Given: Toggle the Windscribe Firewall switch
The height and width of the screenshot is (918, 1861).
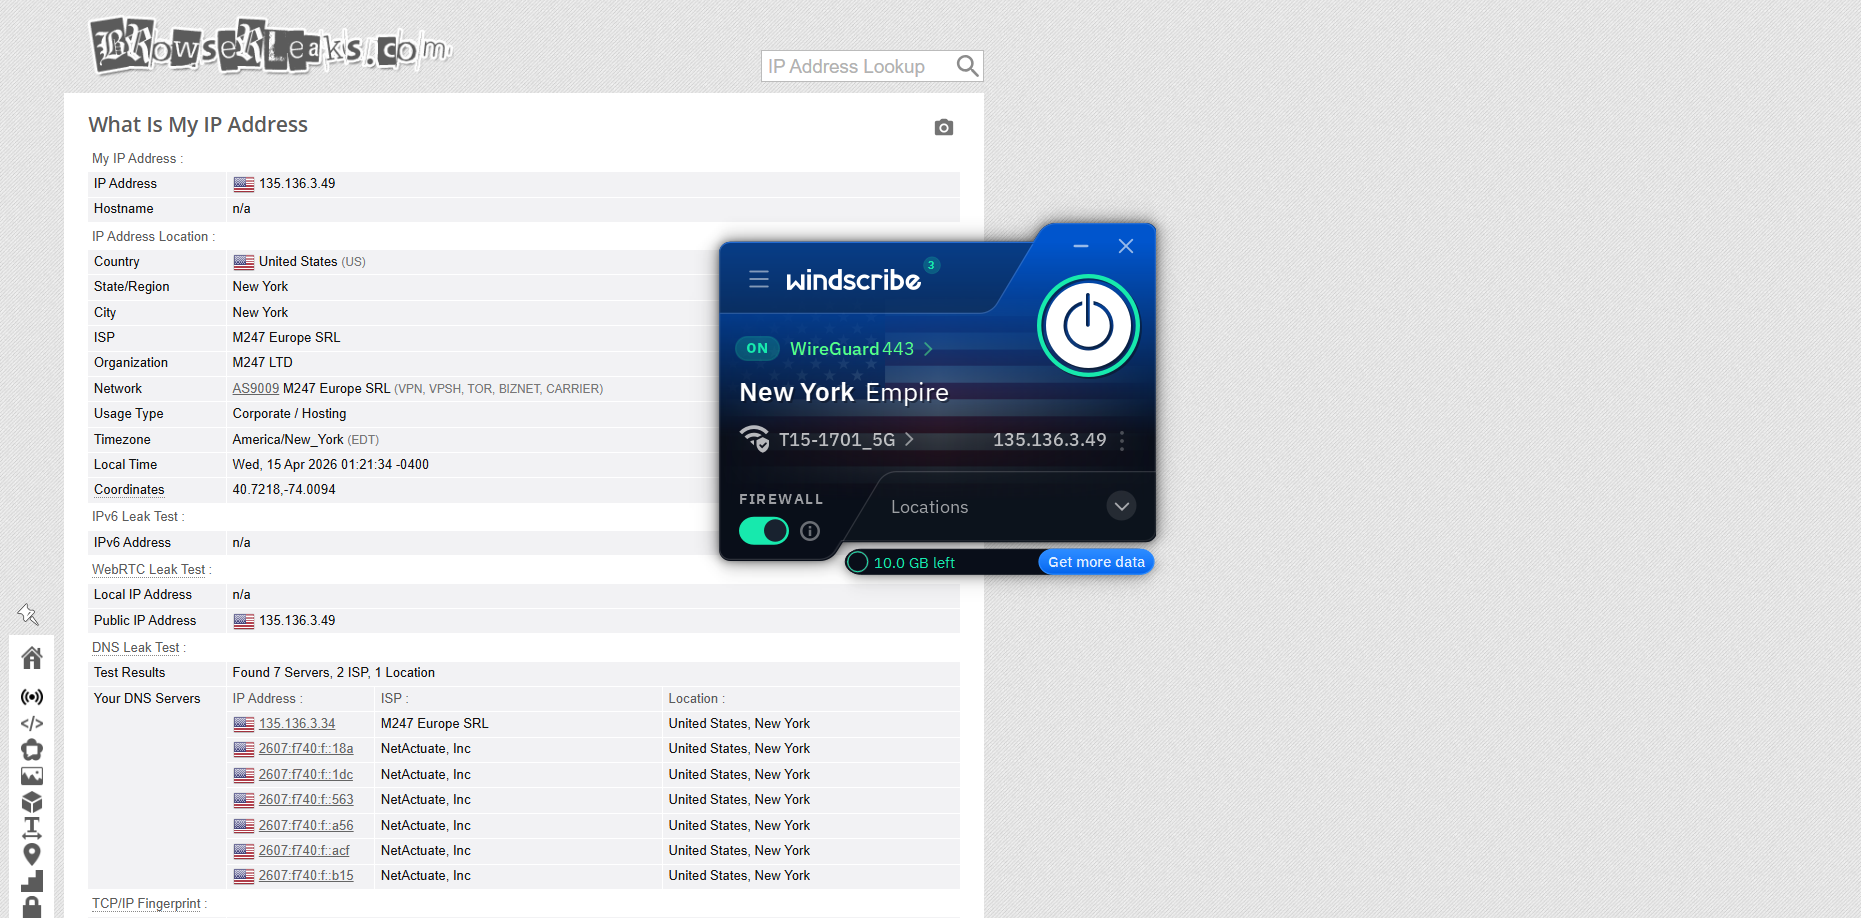Looking at the screenshot, I should (x=764, y=531).
